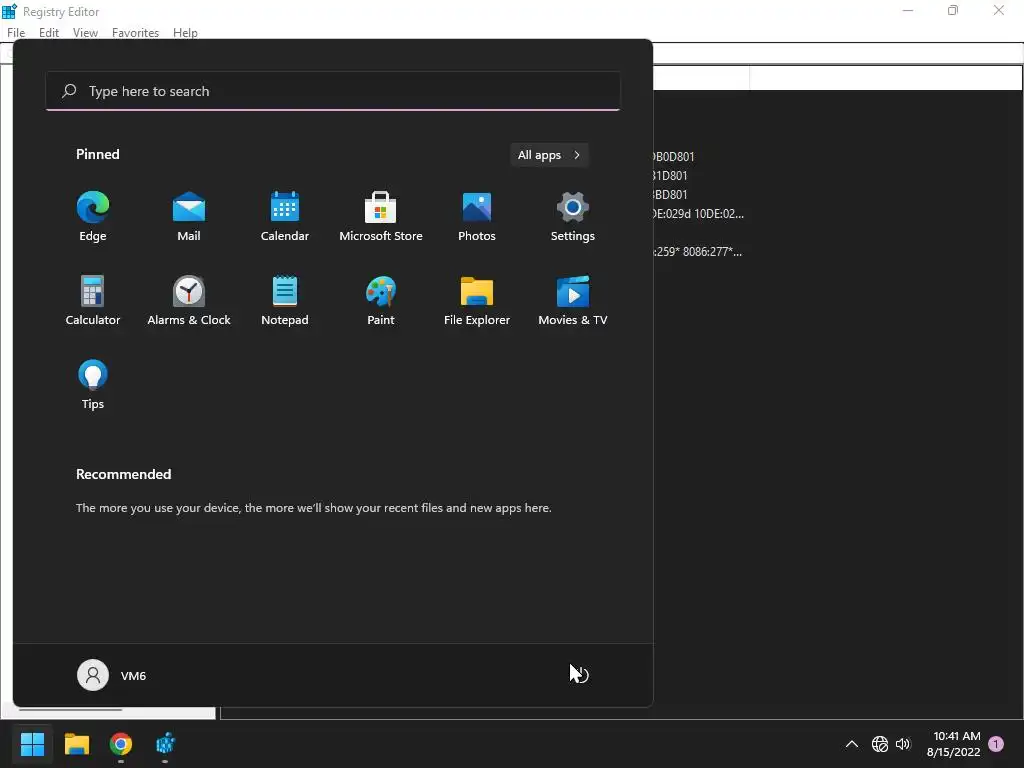Screen dimensions: 1024x768
Task: Open Registry Editor File menu
Action: pyautogui.click(x=16, y=33)
